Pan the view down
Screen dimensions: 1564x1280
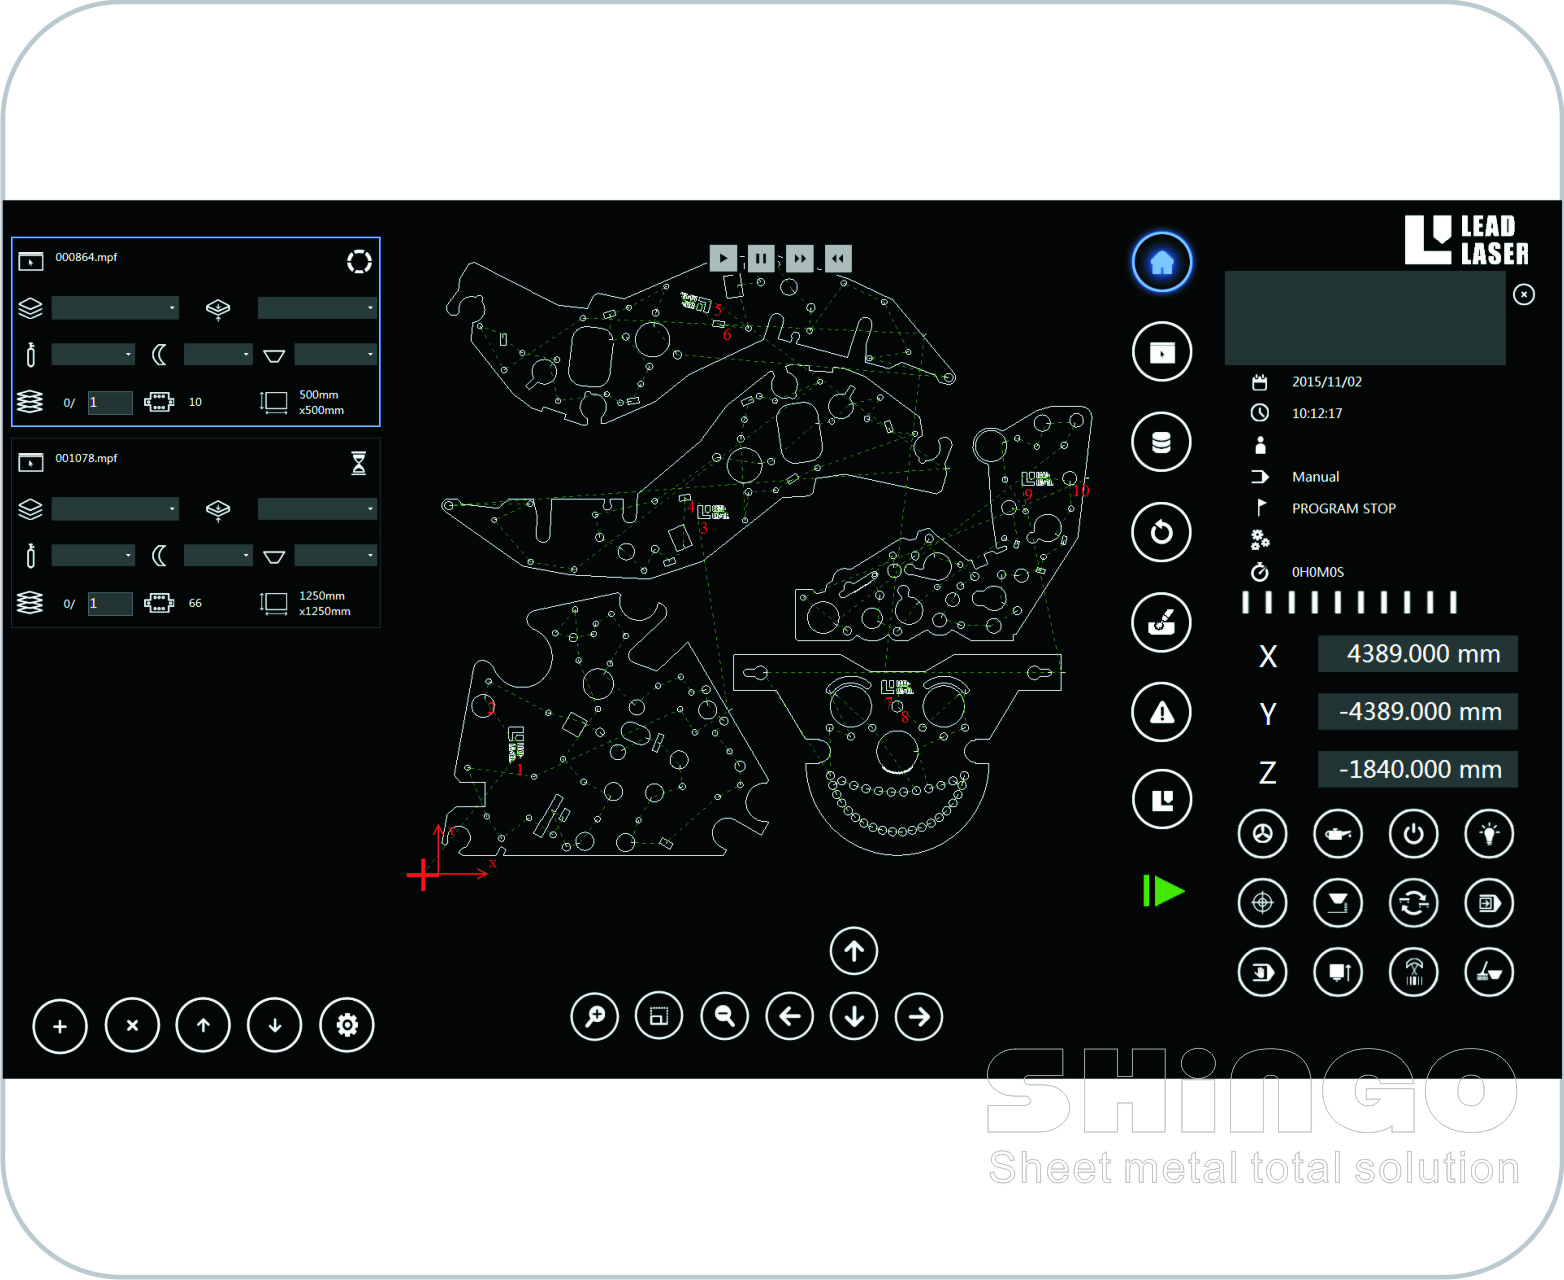tap(854, 1017)
